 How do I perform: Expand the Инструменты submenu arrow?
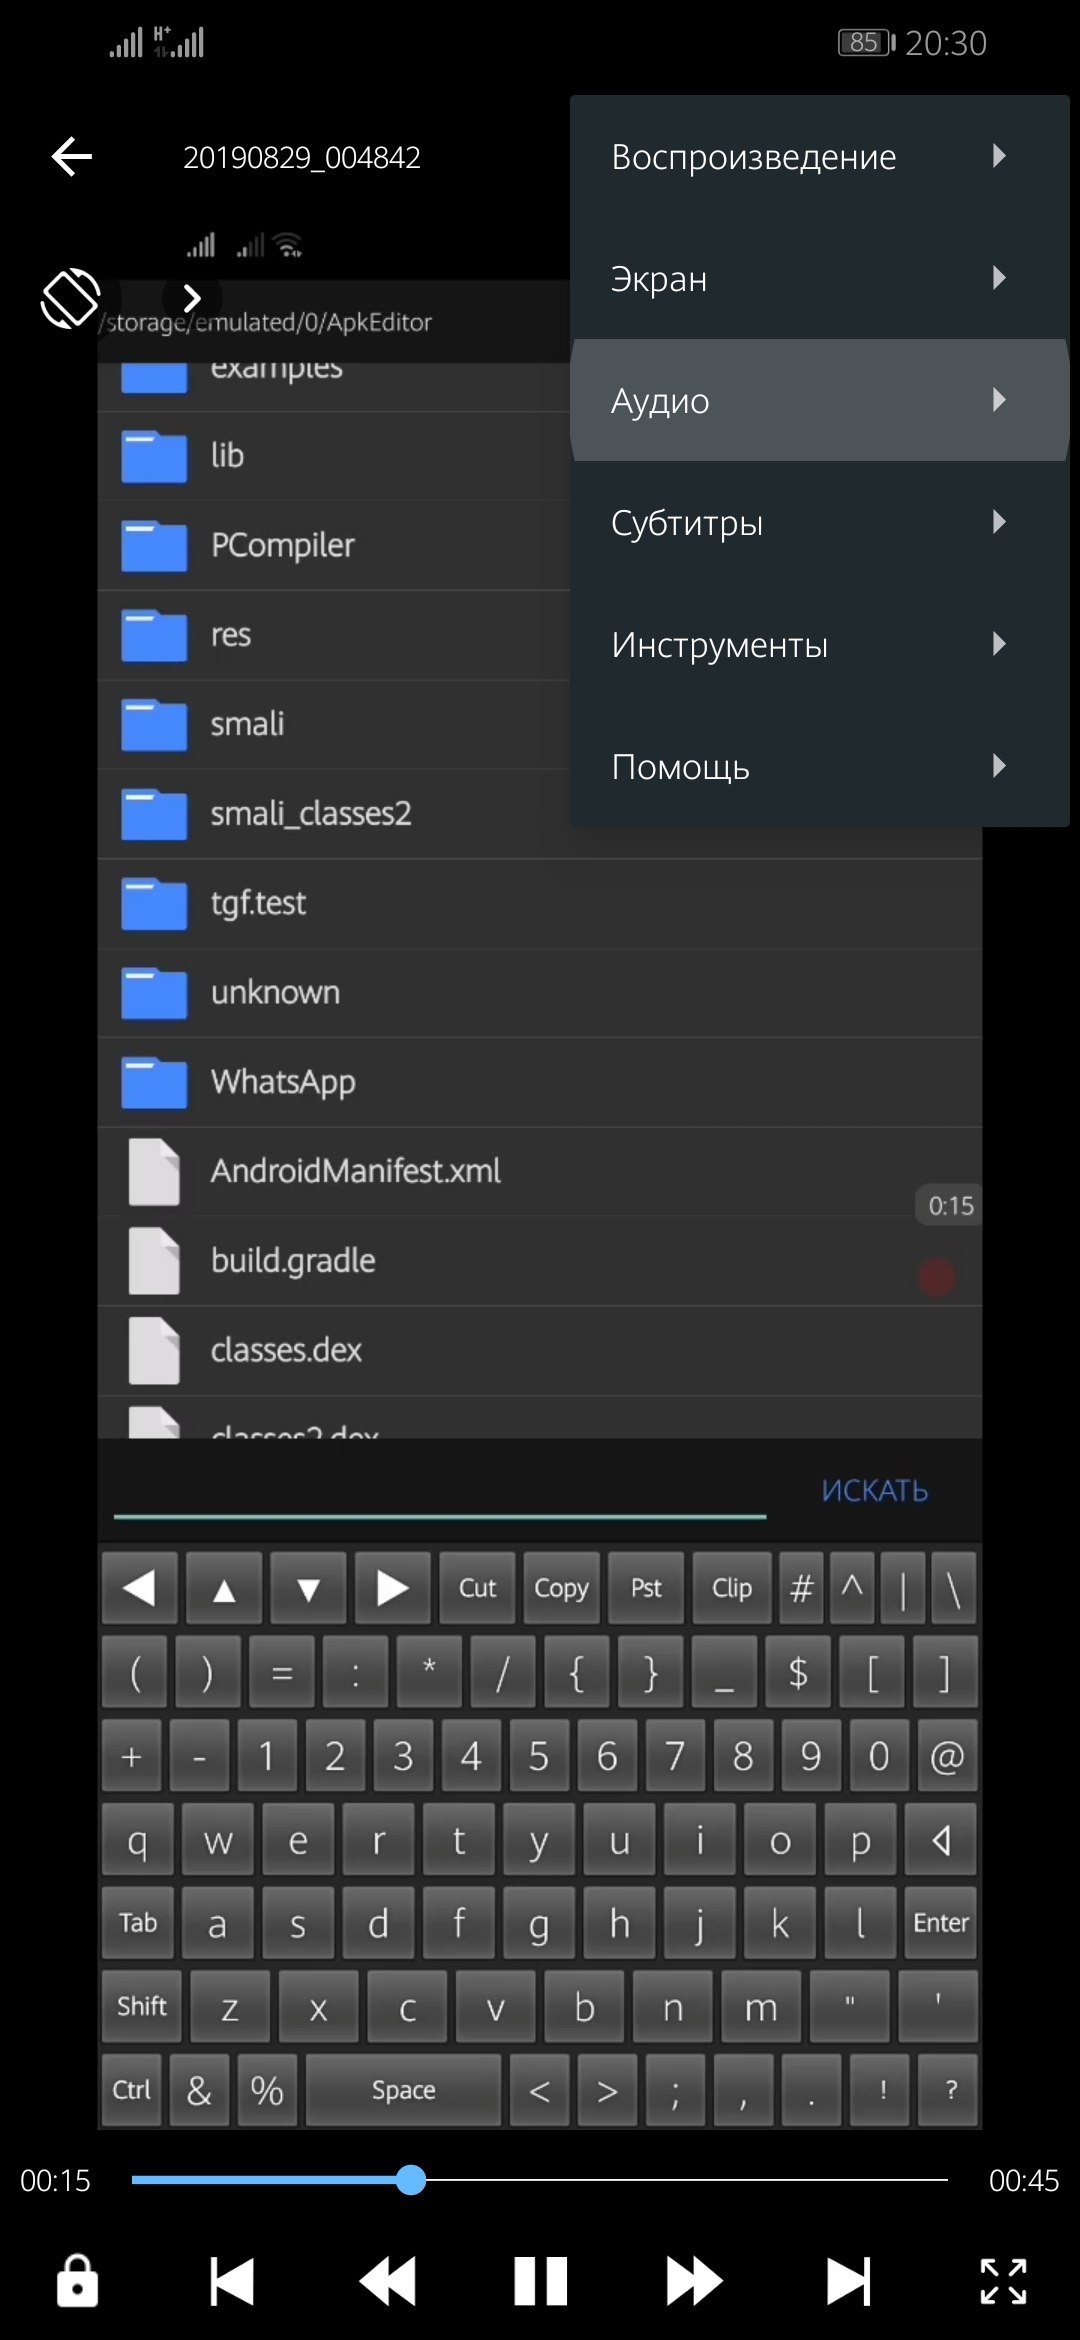(x=998, y=644)
